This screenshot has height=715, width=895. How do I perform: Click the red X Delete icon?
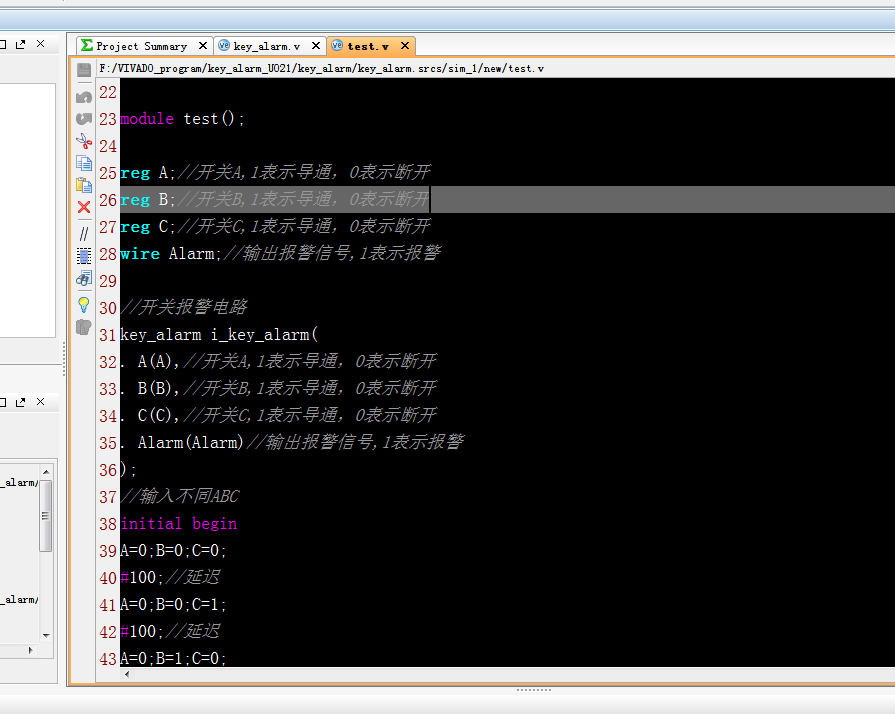point(84,207)
